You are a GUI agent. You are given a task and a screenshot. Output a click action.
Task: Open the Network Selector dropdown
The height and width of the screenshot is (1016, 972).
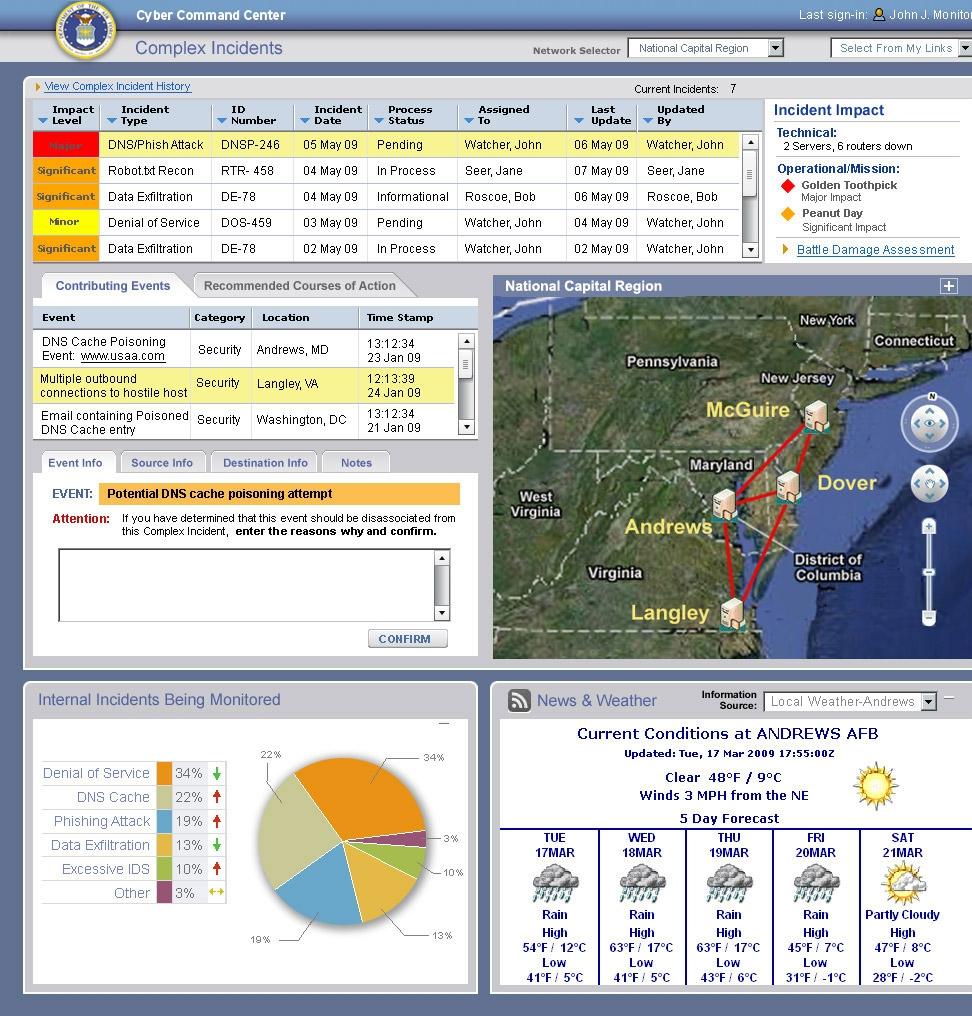pyautogui.click(x=777, y=47)
